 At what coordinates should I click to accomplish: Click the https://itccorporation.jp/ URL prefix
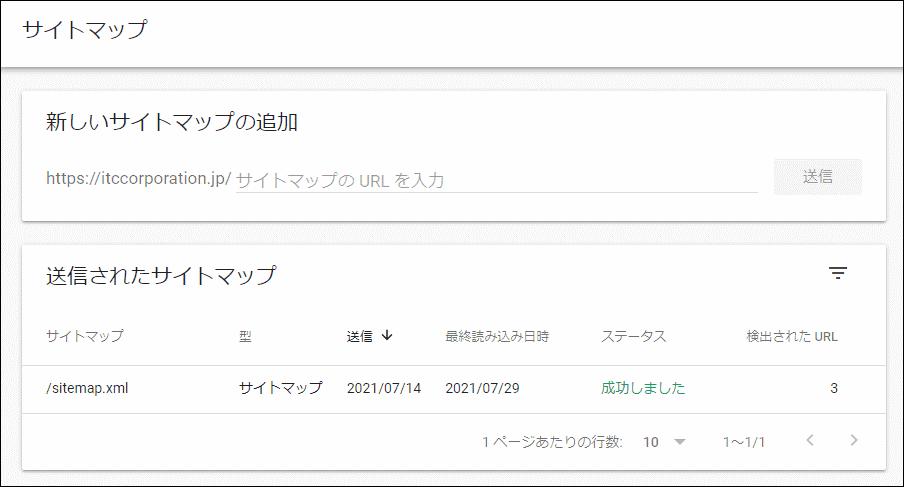[x=139, y=179]
